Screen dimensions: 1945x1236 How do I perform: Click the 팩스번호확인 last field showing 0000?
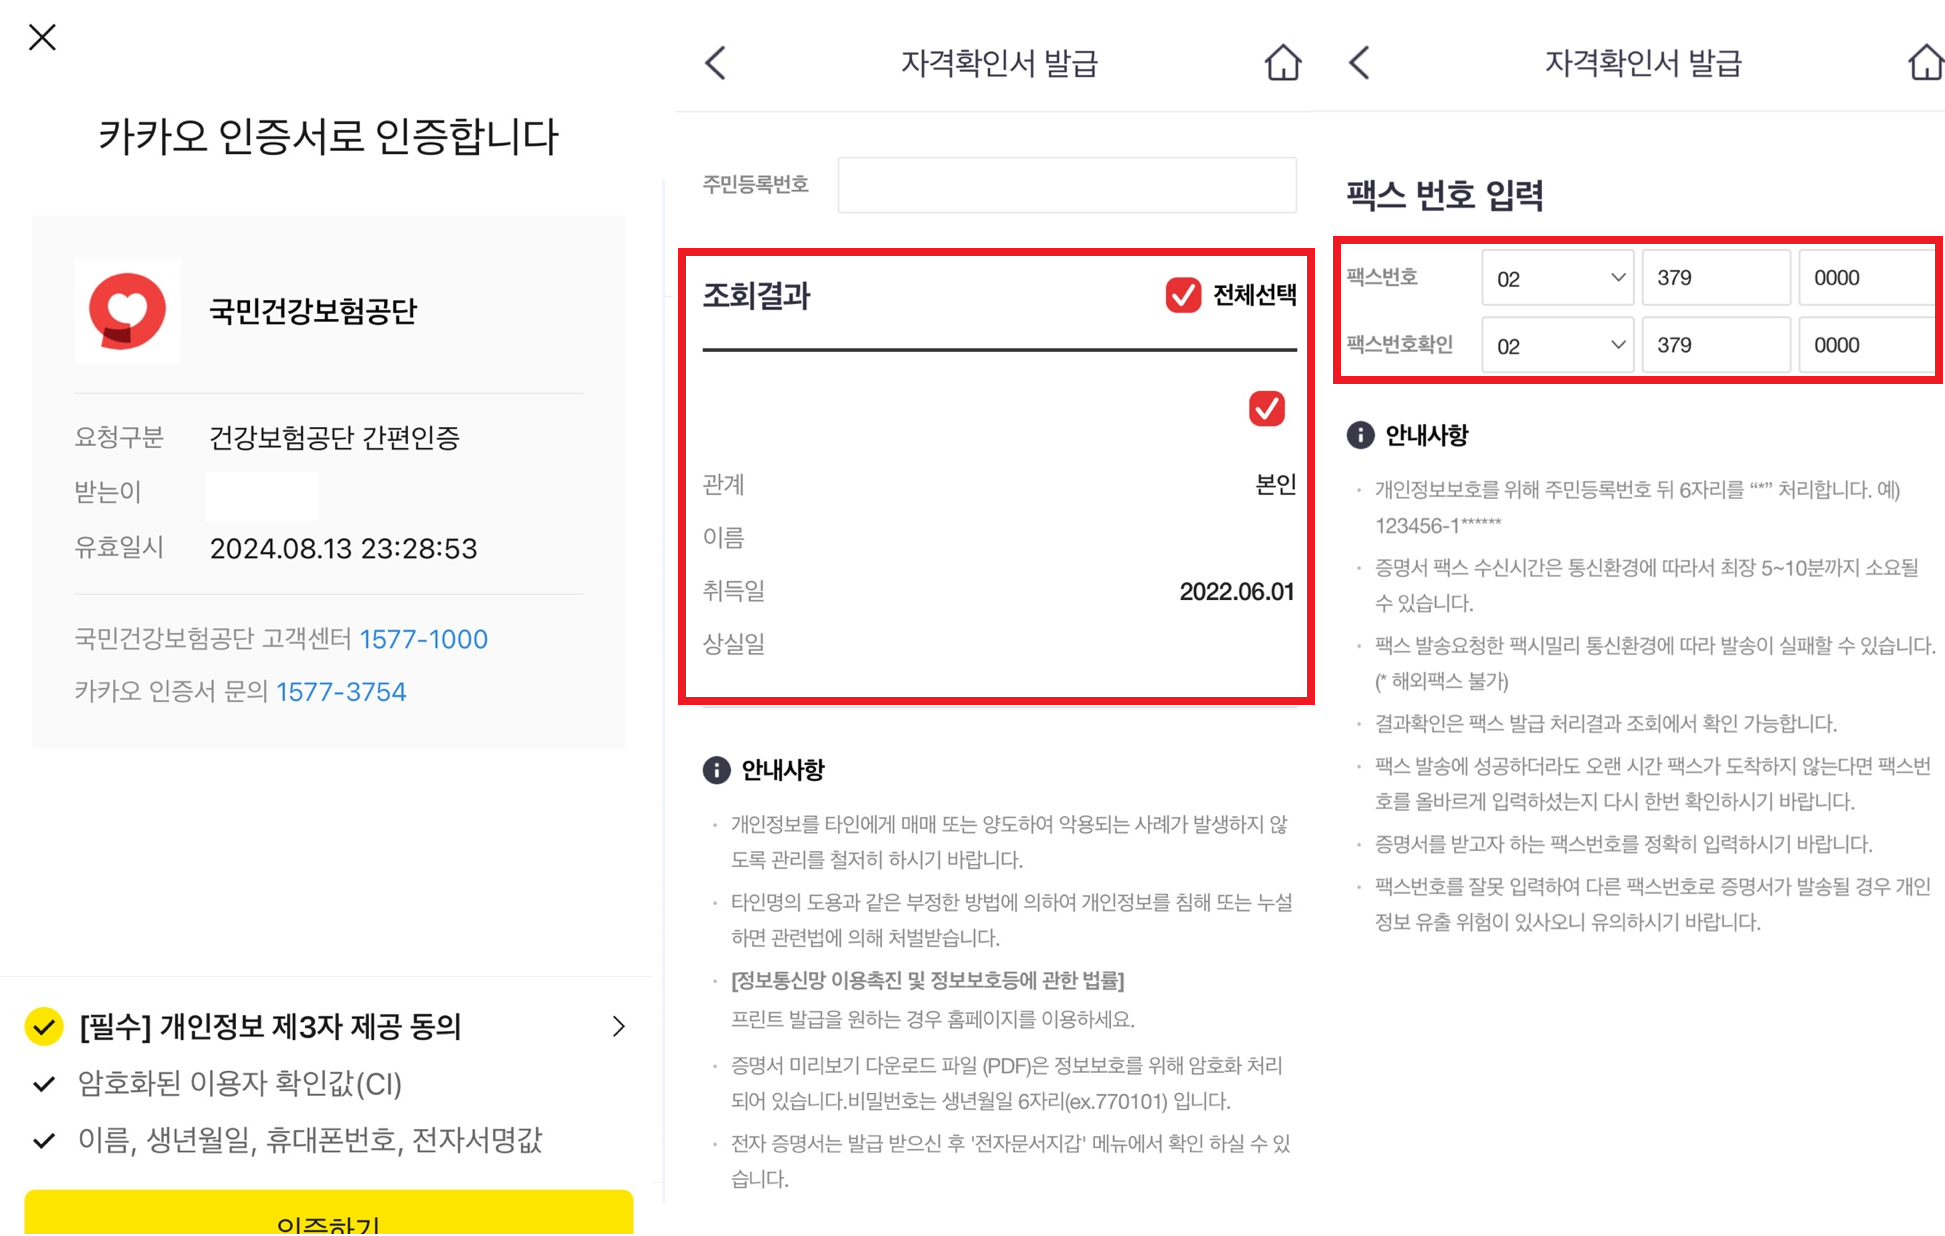(1865, 345)
